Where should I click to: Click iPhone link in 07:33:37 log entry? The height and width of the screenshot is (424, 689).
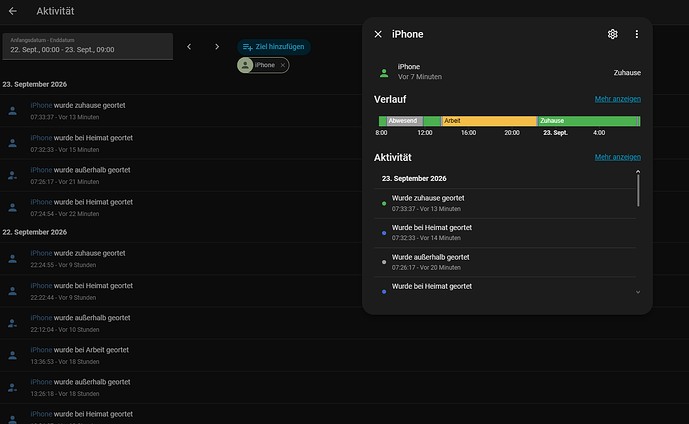pyautogui.click(x=41, y=105)
